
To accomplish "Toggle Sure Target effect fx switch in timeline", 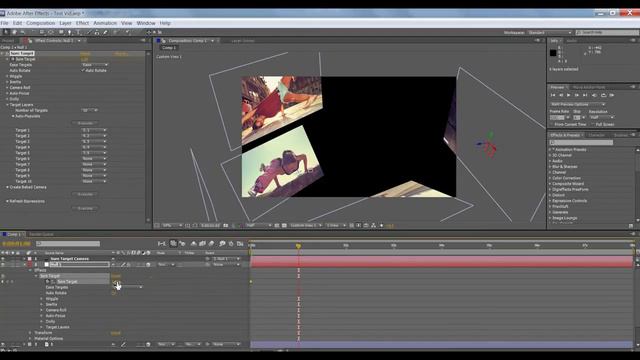I will click(x=3, y=276).
